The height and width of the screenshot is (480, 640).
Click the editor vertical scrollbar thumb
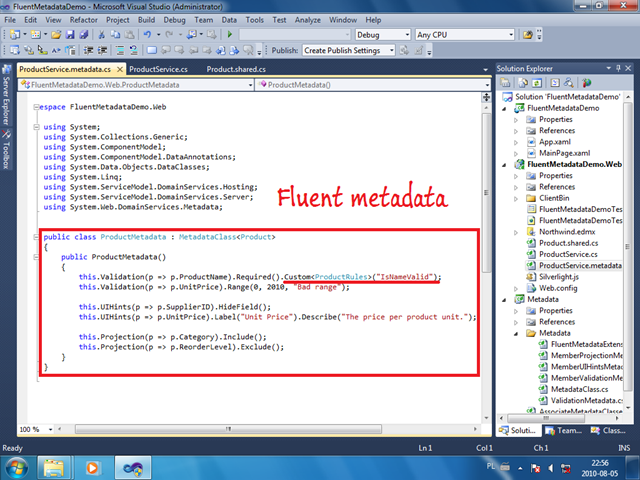[486, 193]
